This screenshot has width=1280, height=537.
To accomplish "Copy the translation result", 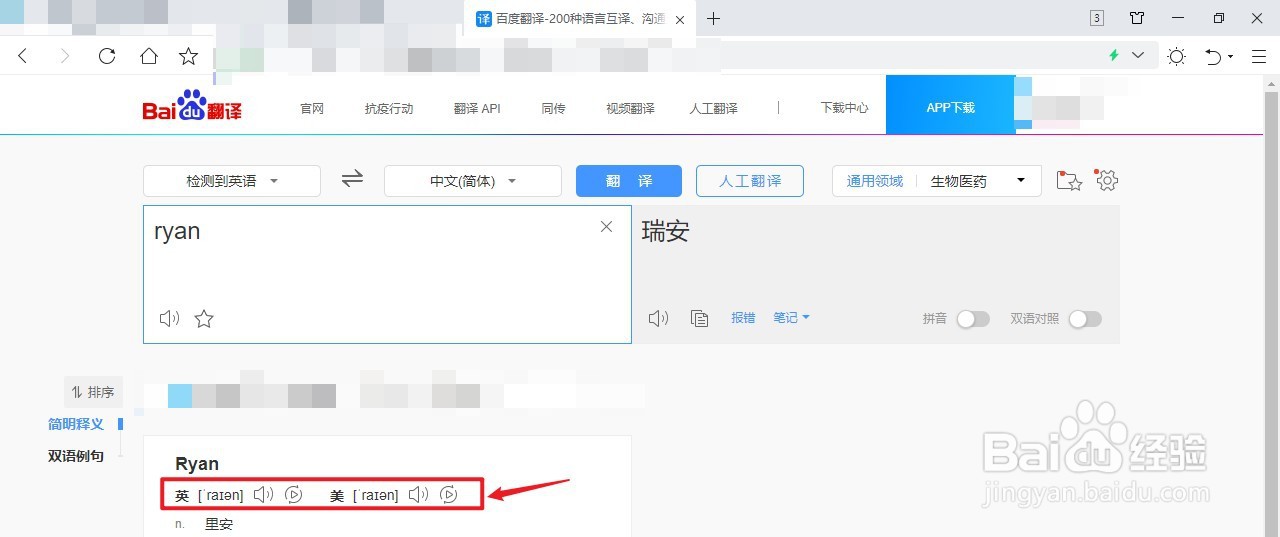I will [x=700, y=318].
